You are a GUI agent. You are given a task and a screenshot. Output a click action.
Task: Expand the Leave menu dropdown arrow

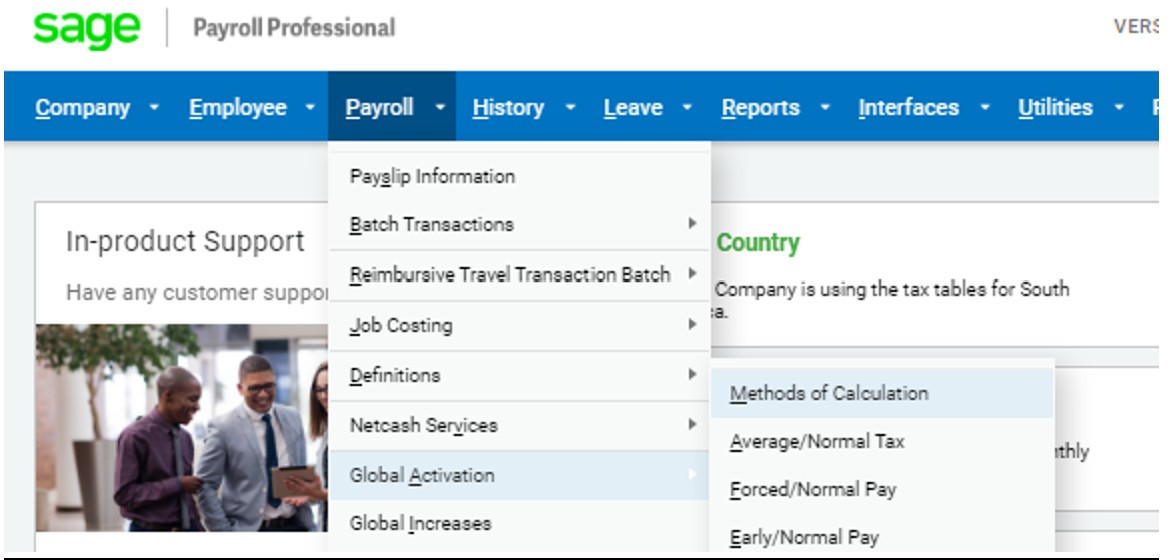click(687, 107)
